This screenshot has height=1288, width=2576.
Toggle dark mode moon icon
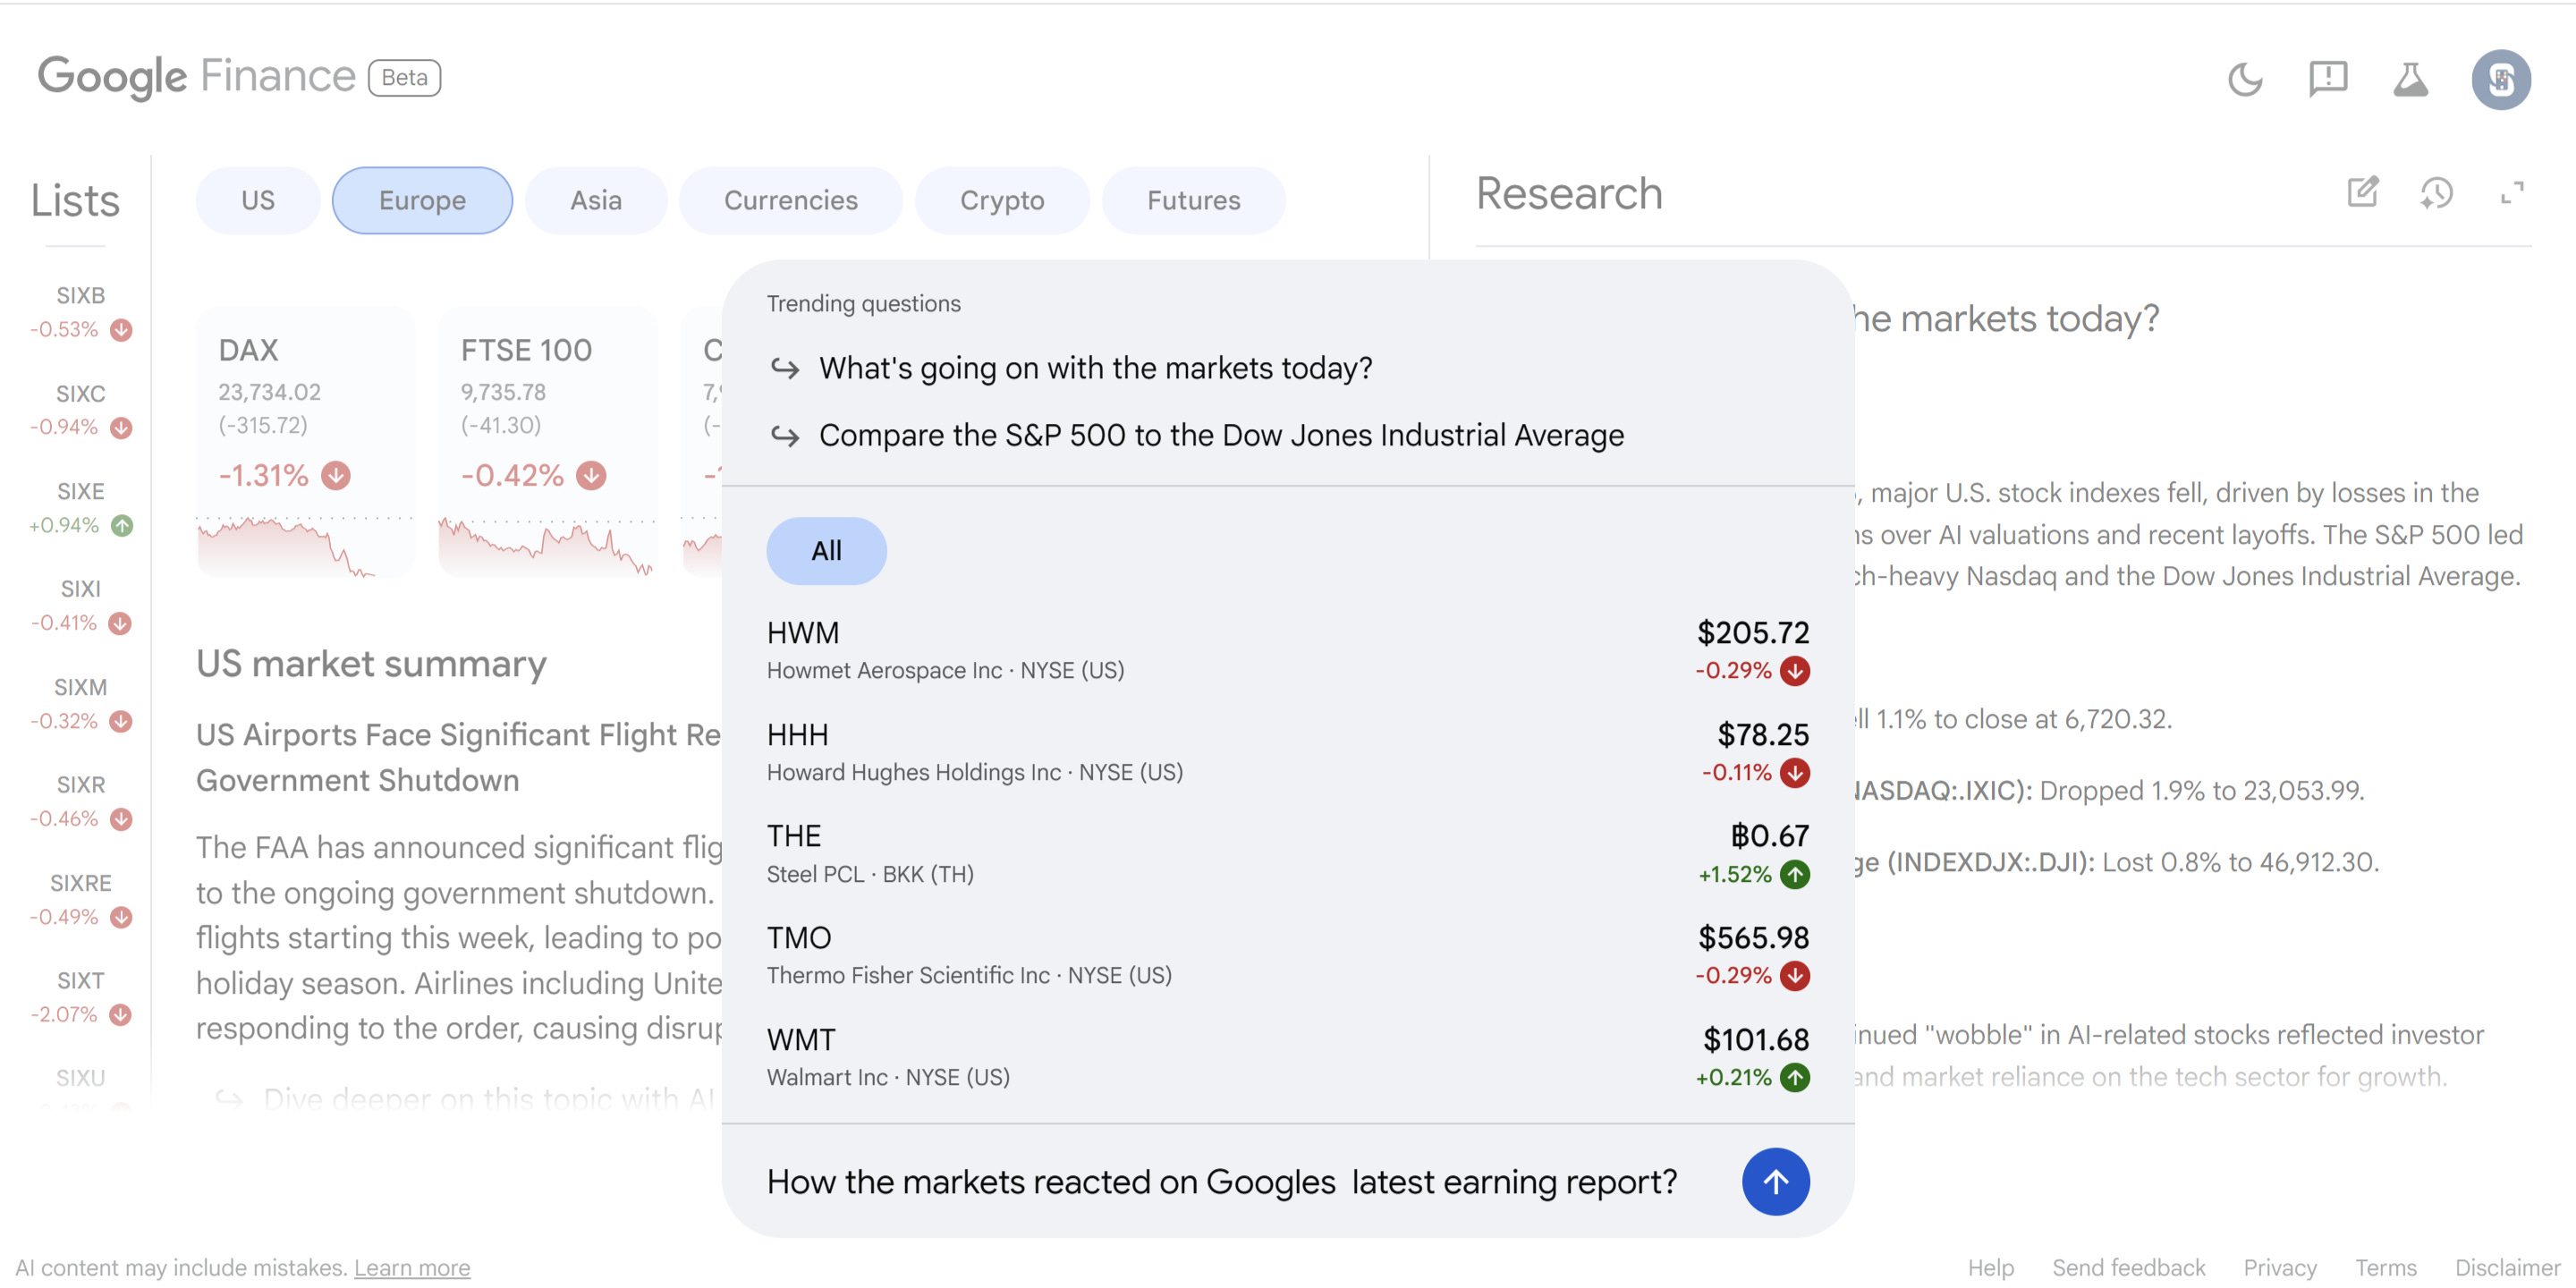tap(2245, 79)
